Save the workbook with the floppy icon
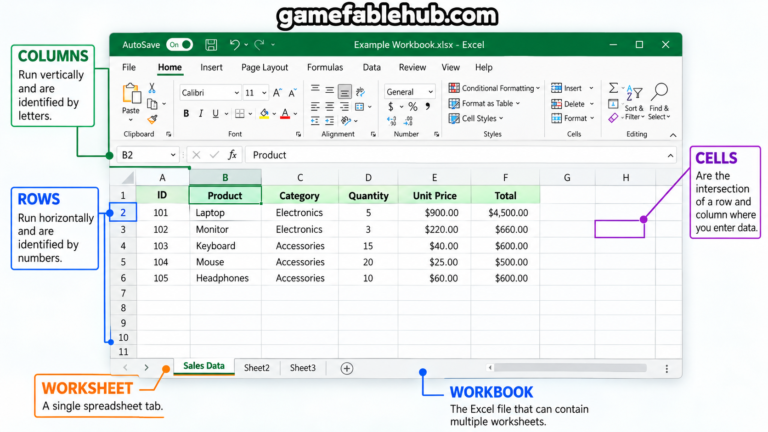 211,45
